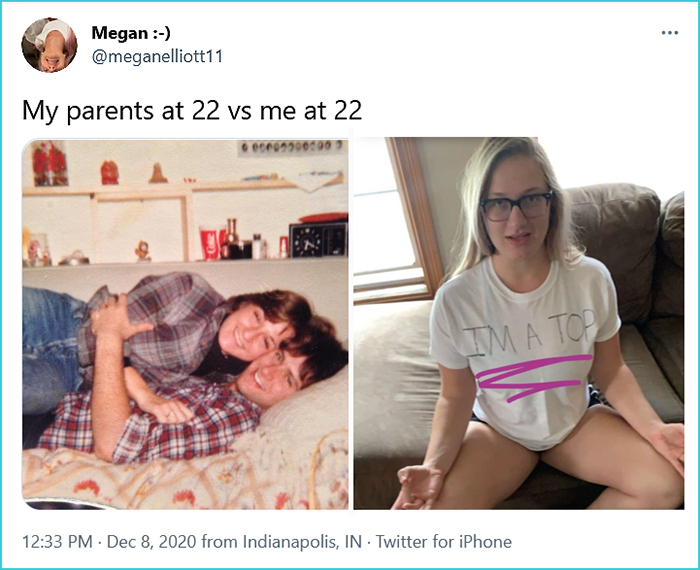Viewport: 700px width, 570px height.
Task: Click the black glasses in the right photo
Action: click(x=517, y=206)
